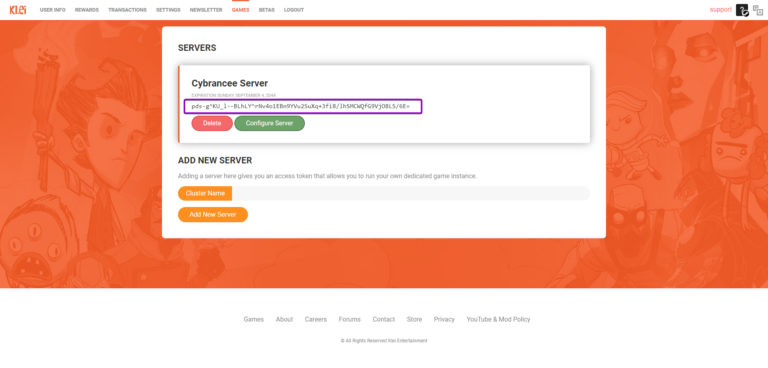Image resolution: width=768 pixels, height=368 pixels.
Task: Open account Settings
Action: 168,10
